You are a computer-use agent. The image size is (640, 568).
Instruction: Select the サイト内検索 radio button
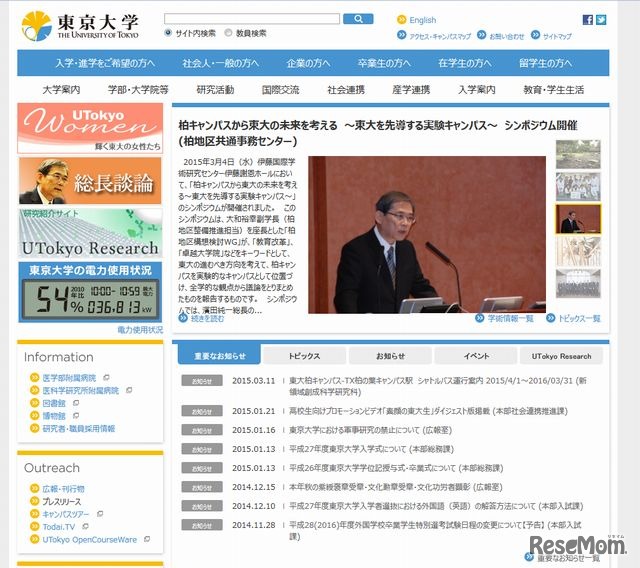pyautogui.click(x=168, y=33)
